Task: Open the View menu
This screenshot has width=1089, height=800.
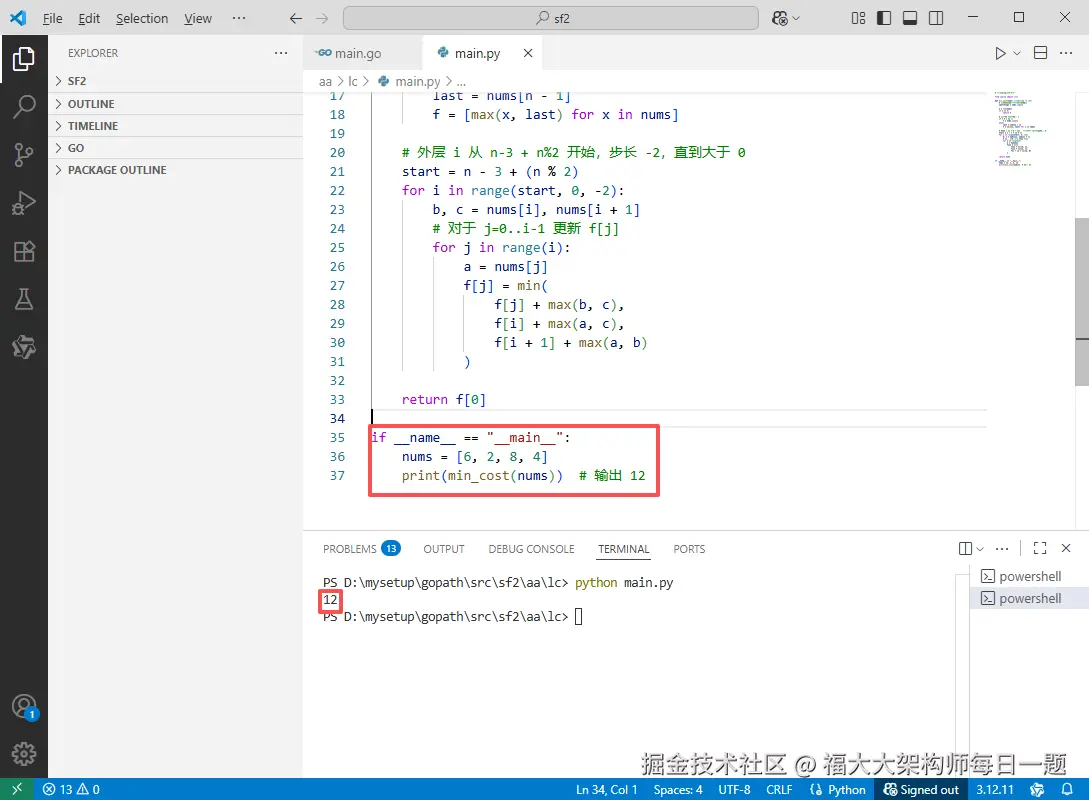Action: click(198, 18)
